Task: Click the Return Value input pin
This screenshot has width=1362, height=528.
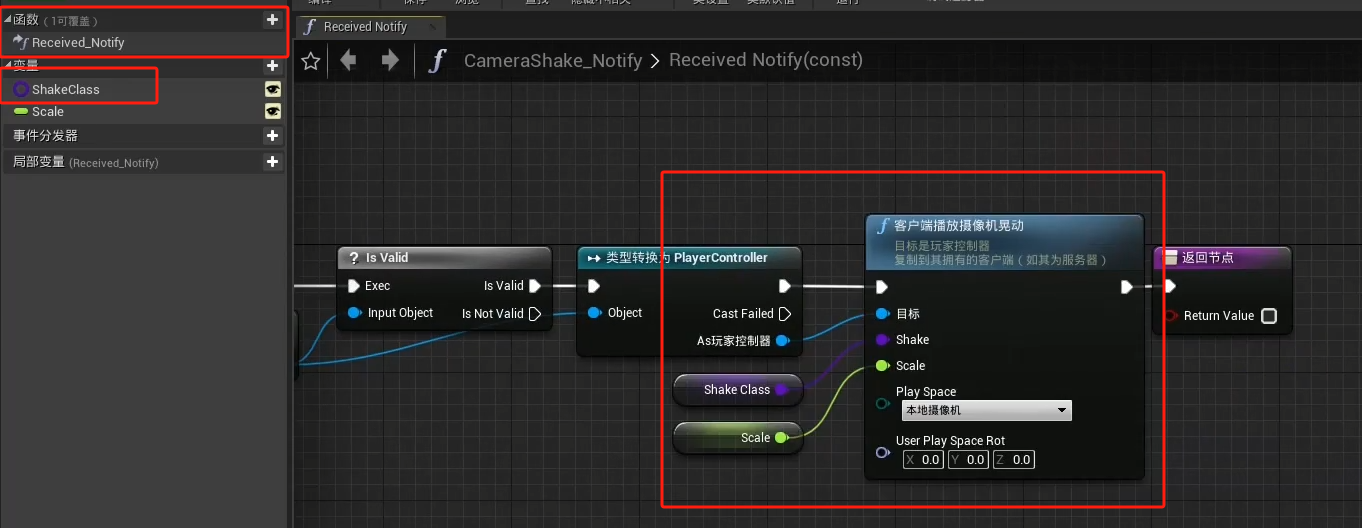Action: tap(1171, 316)
